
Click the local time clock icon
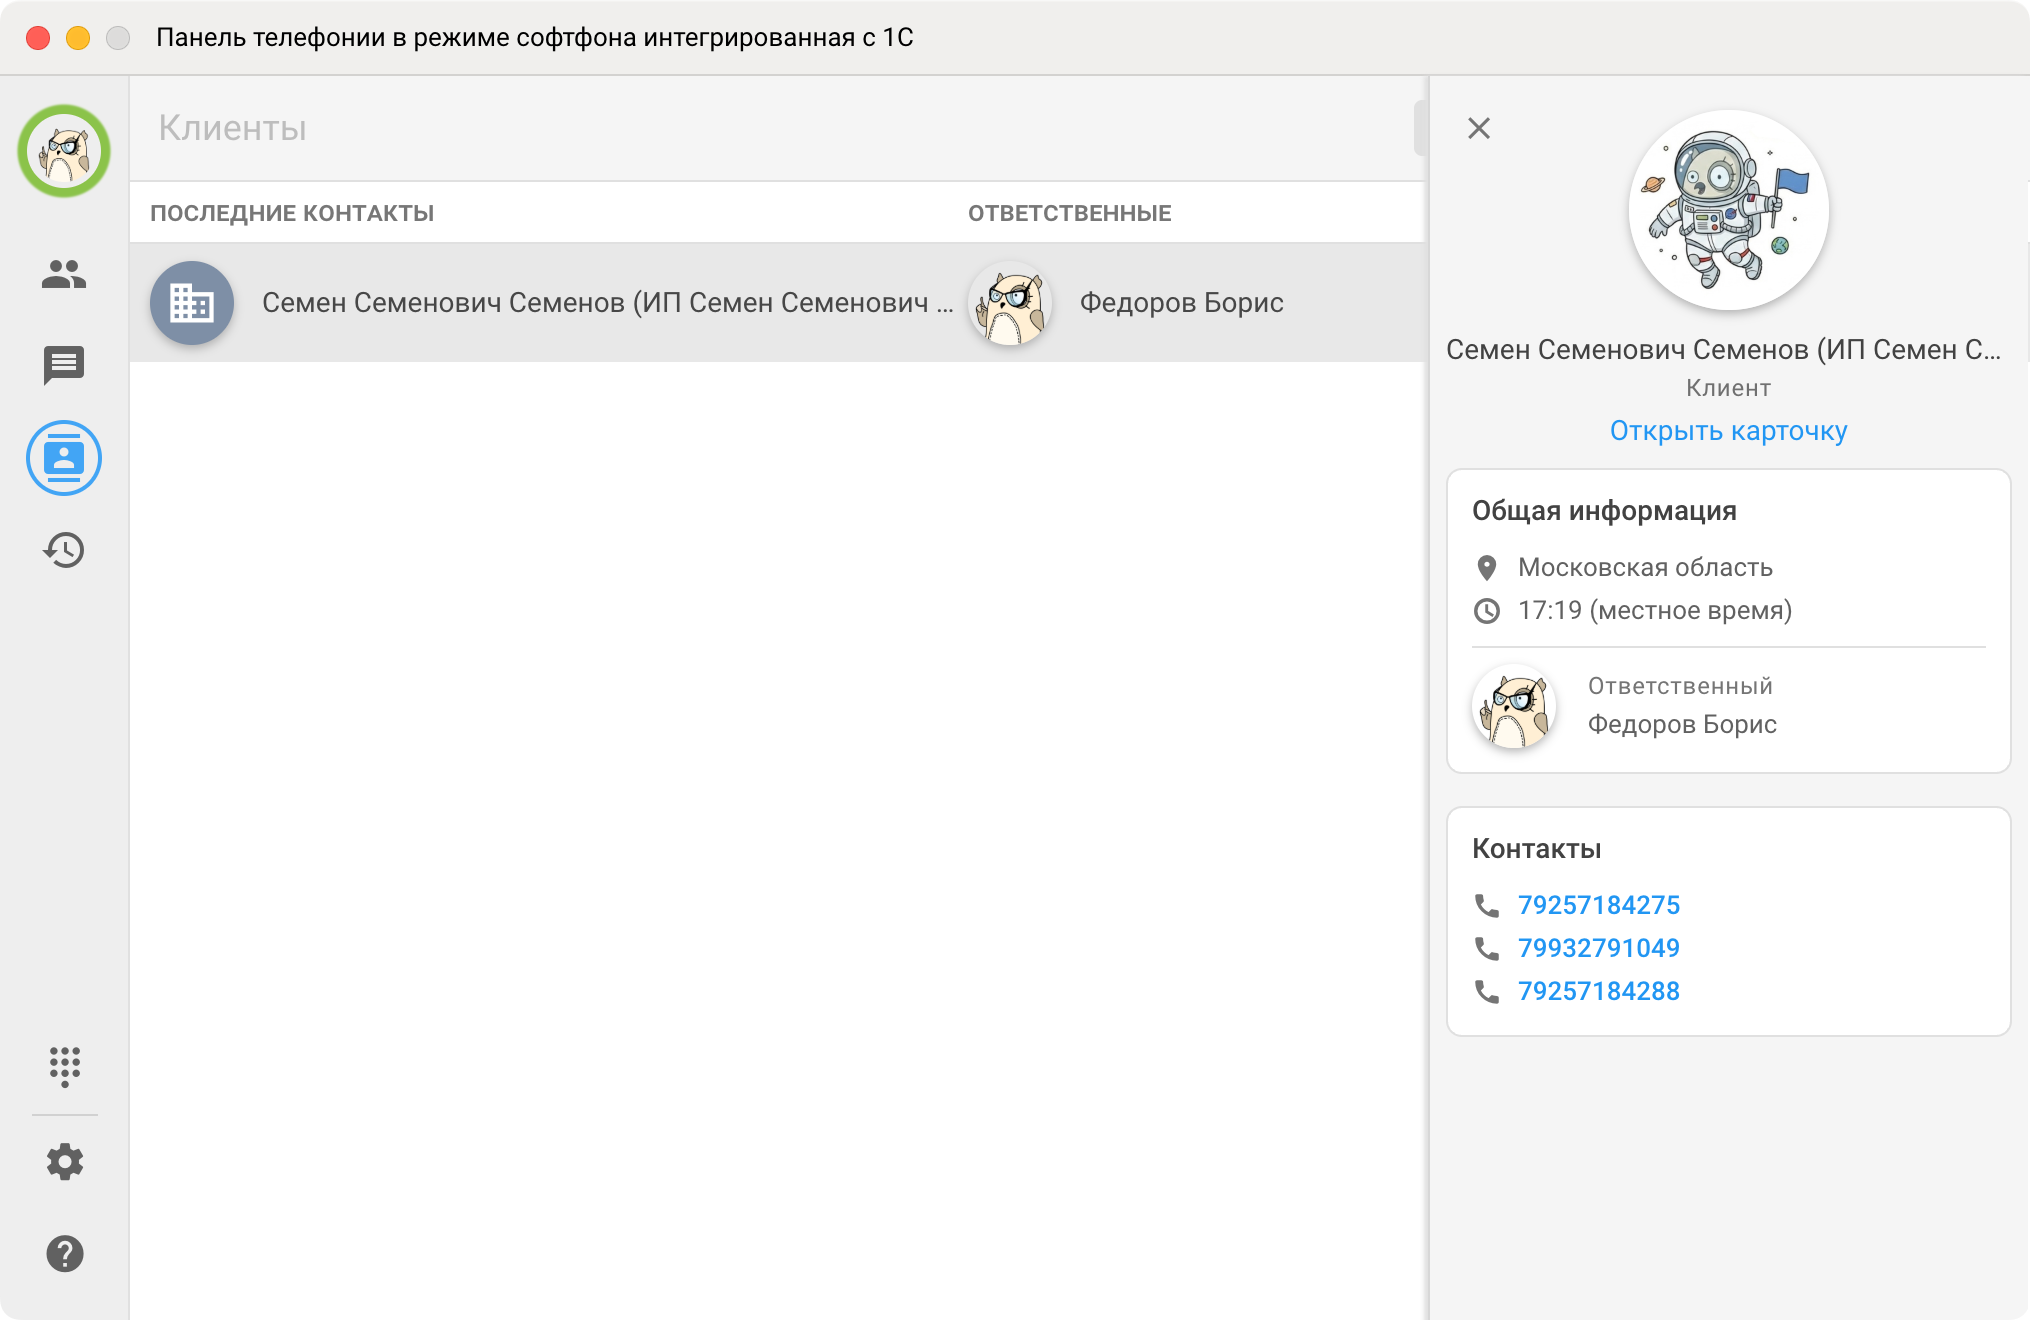point(1487,611)
